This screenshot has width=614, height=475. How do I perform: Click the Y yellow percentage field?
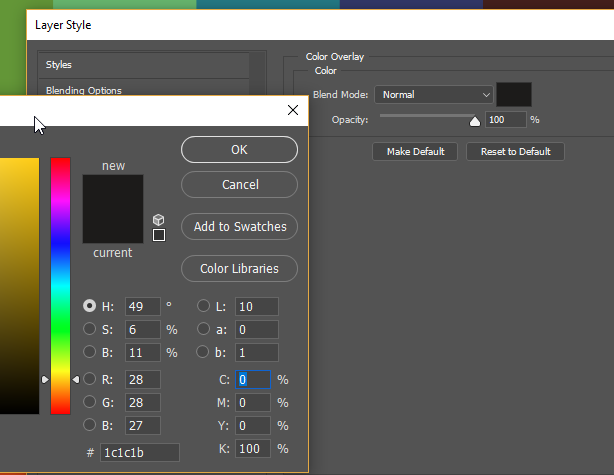(x=253, y=426)
